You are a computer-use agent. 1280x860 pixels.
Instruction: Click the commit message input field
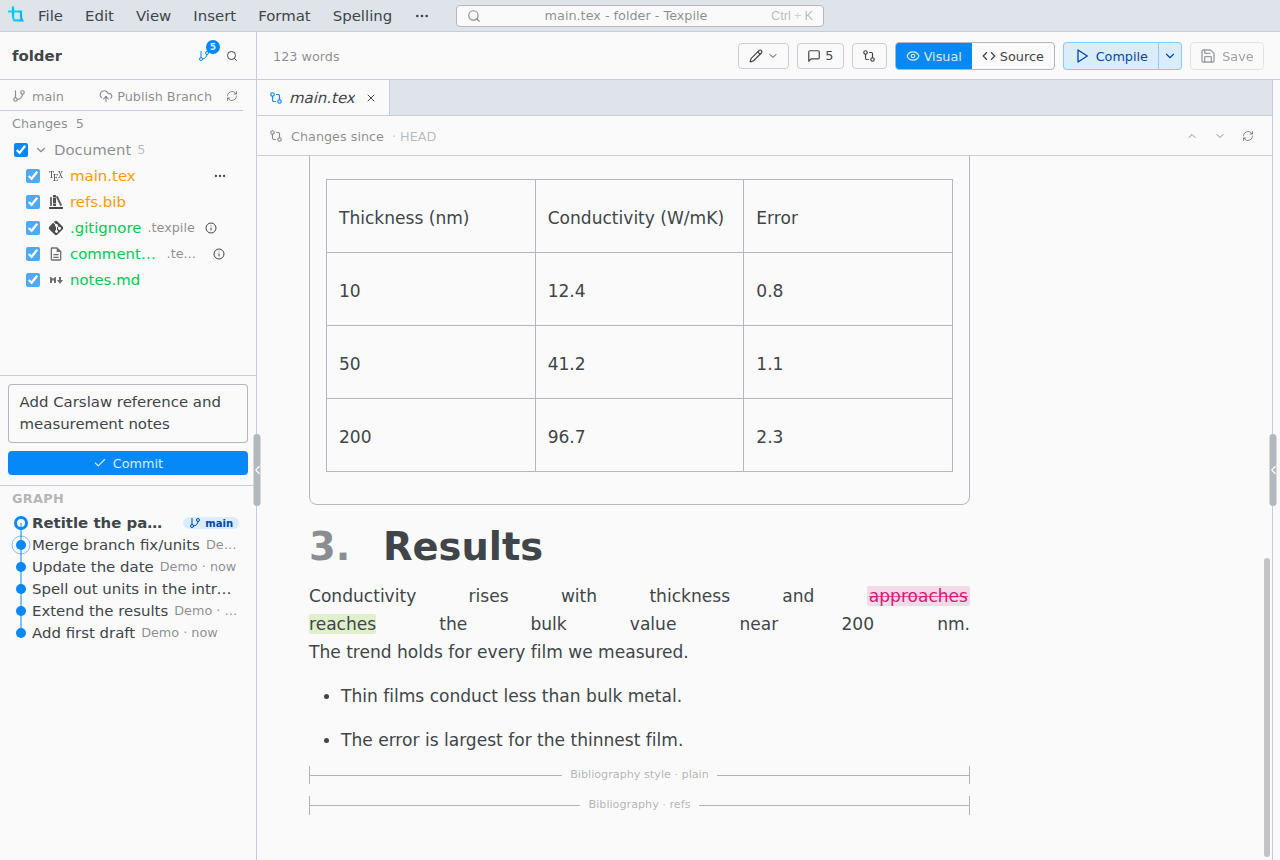tap(128, 413)
